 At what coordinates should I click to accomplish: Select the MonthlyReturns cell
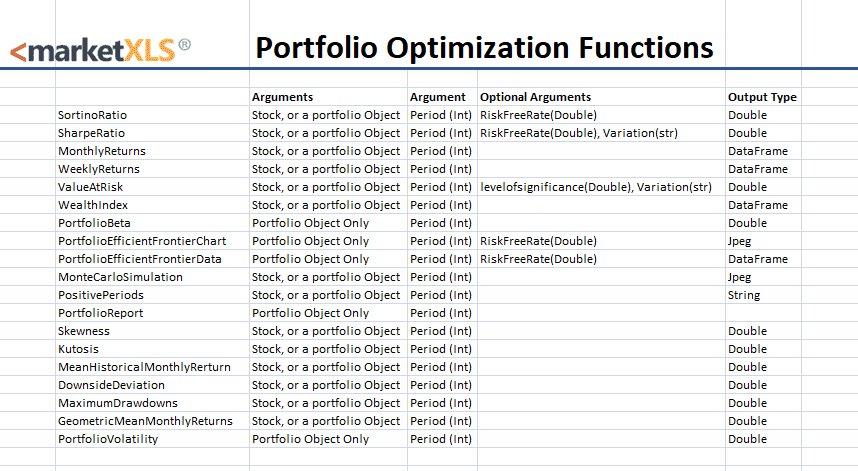click(x=102, y=151)
